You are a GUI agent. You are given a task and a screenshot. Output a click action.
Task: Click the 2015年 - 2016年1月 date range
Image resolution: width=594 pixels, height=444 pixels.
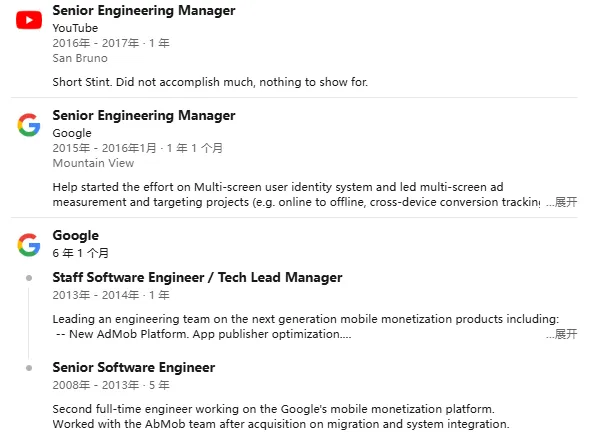pyautogui.click(x=104, y=148)
